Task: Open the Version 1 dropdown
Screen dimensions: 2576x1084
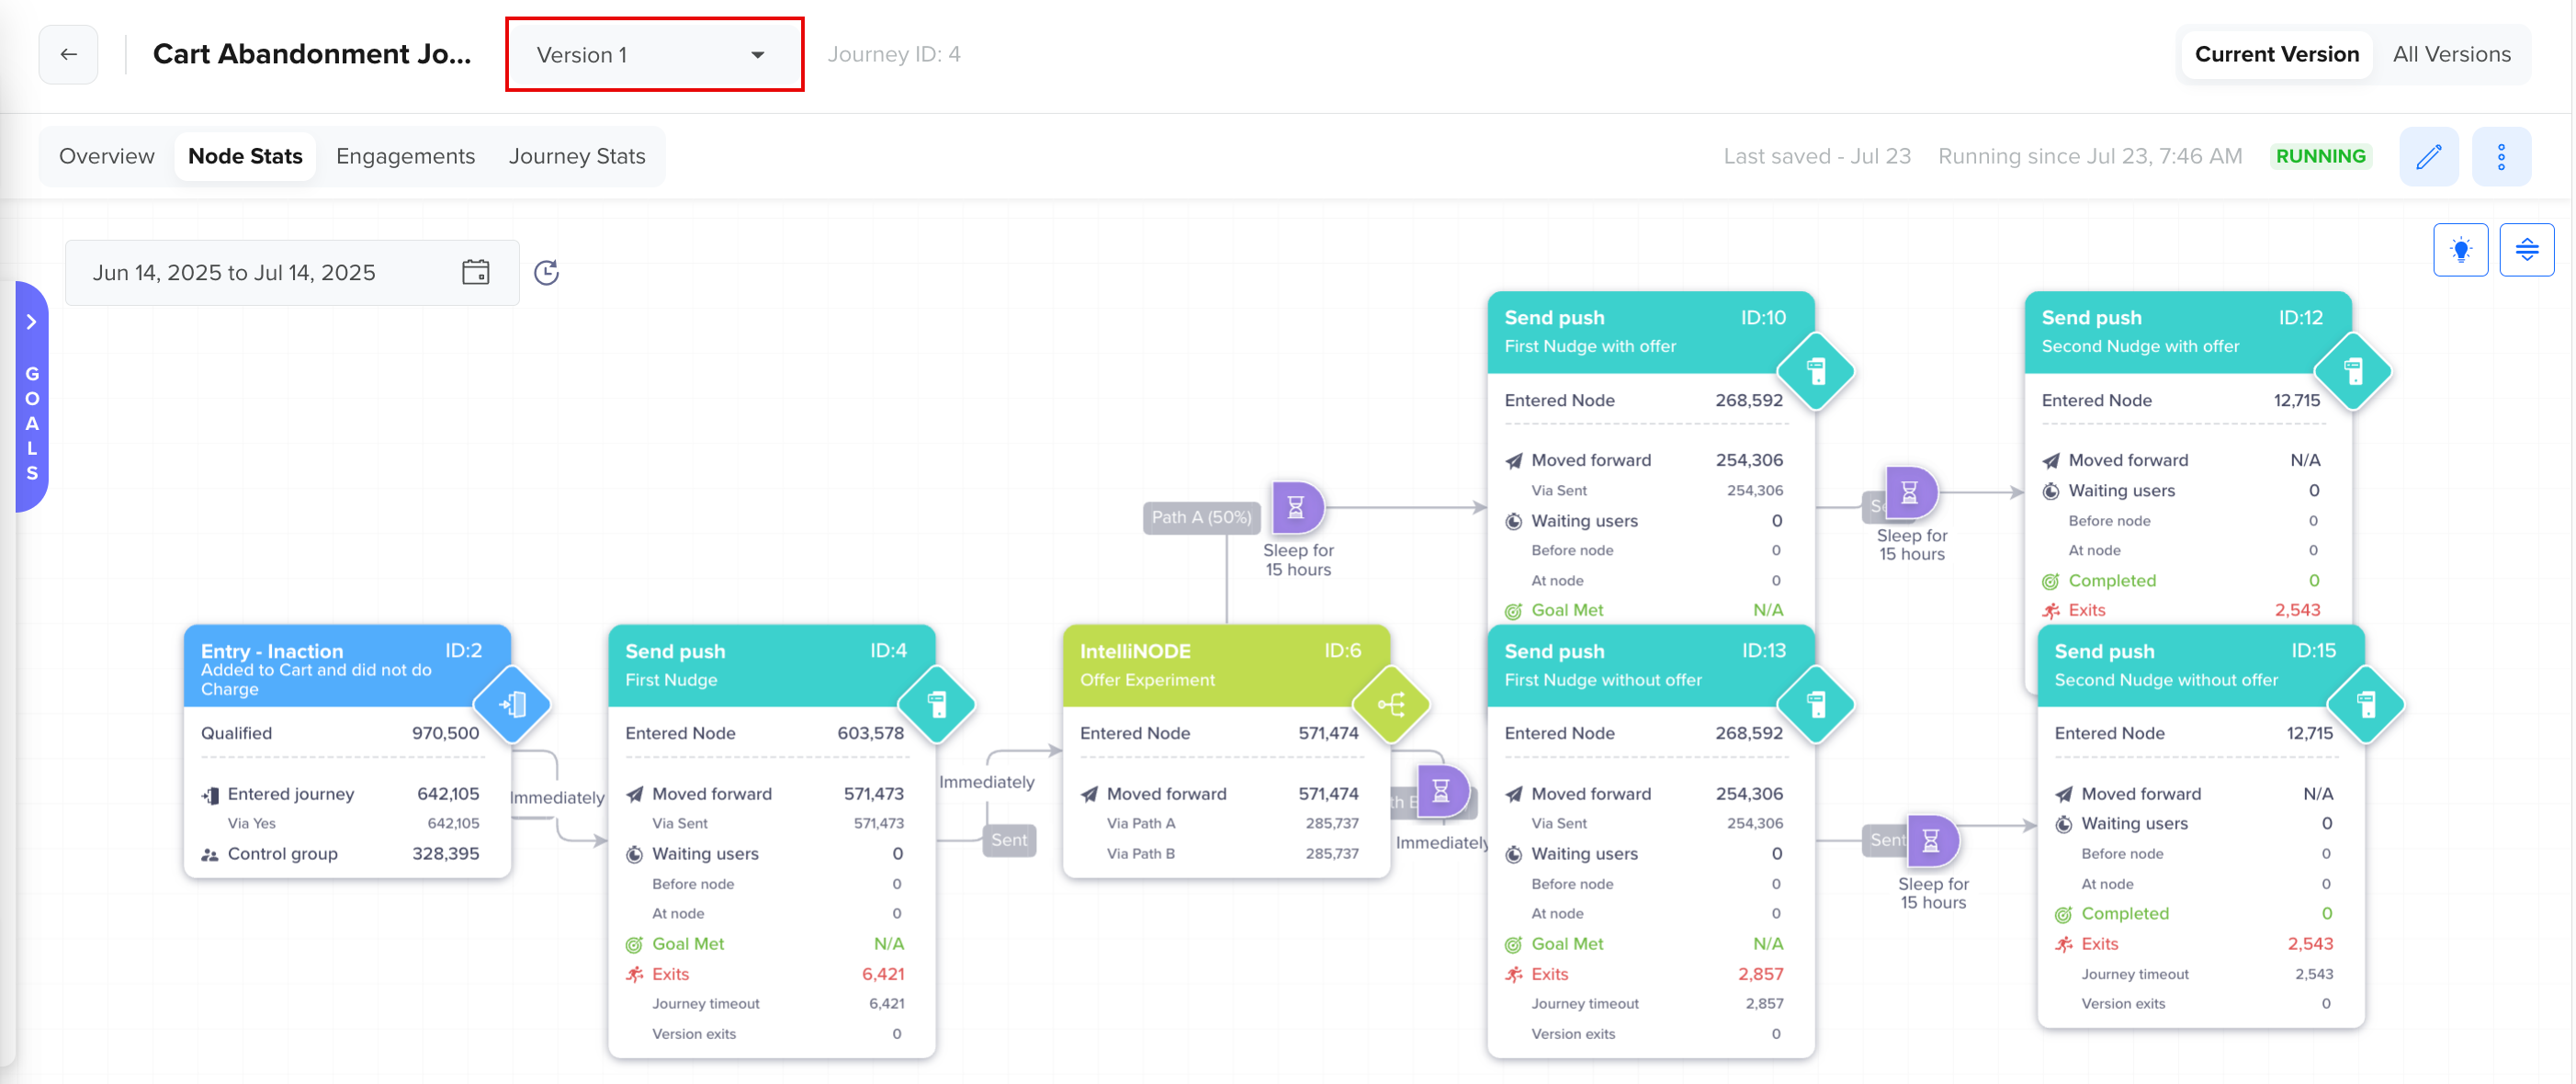Action: tap(653, 55)
